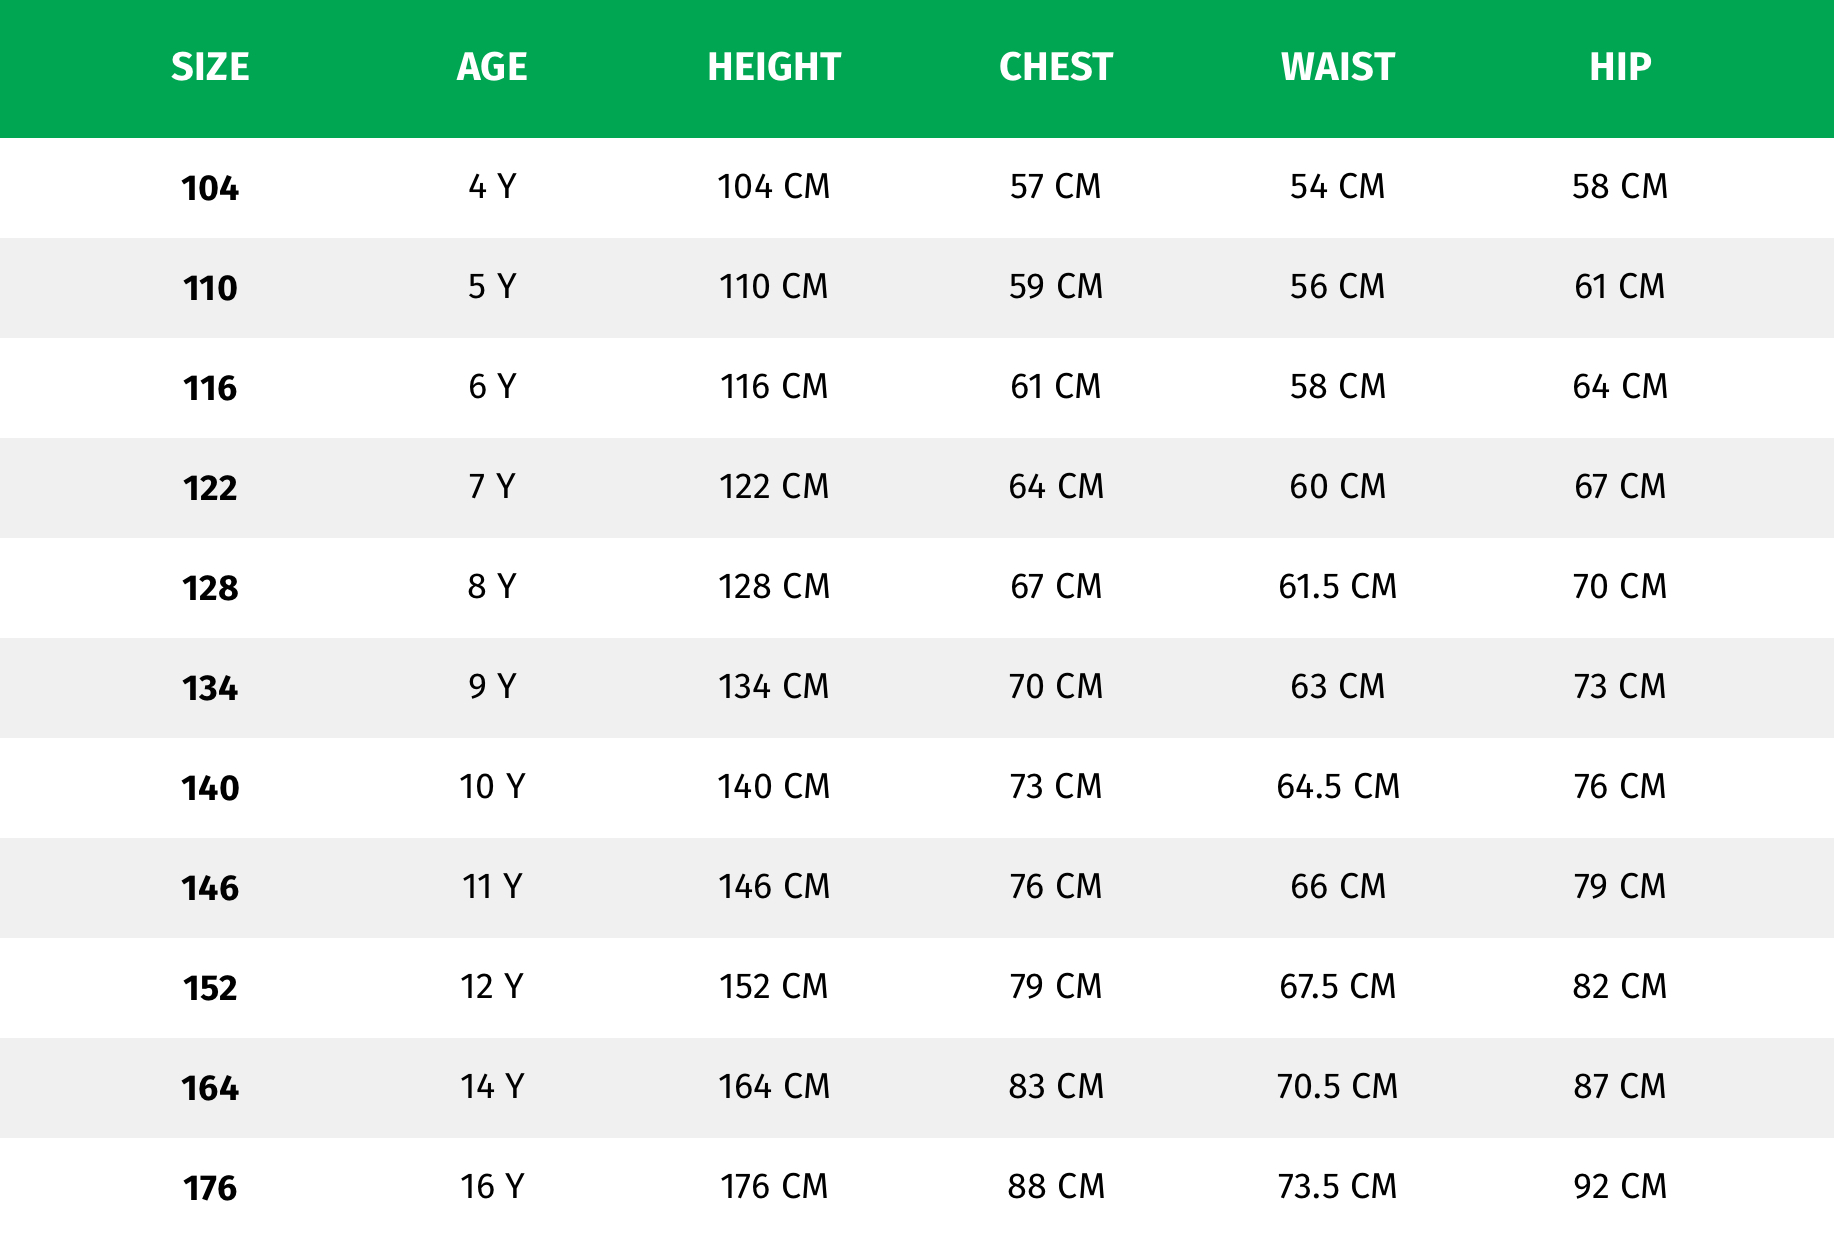Viewport: 1834px width, 1238px height.
Task: Click the waist value '73.5 CM'
Action: 1338,1186
